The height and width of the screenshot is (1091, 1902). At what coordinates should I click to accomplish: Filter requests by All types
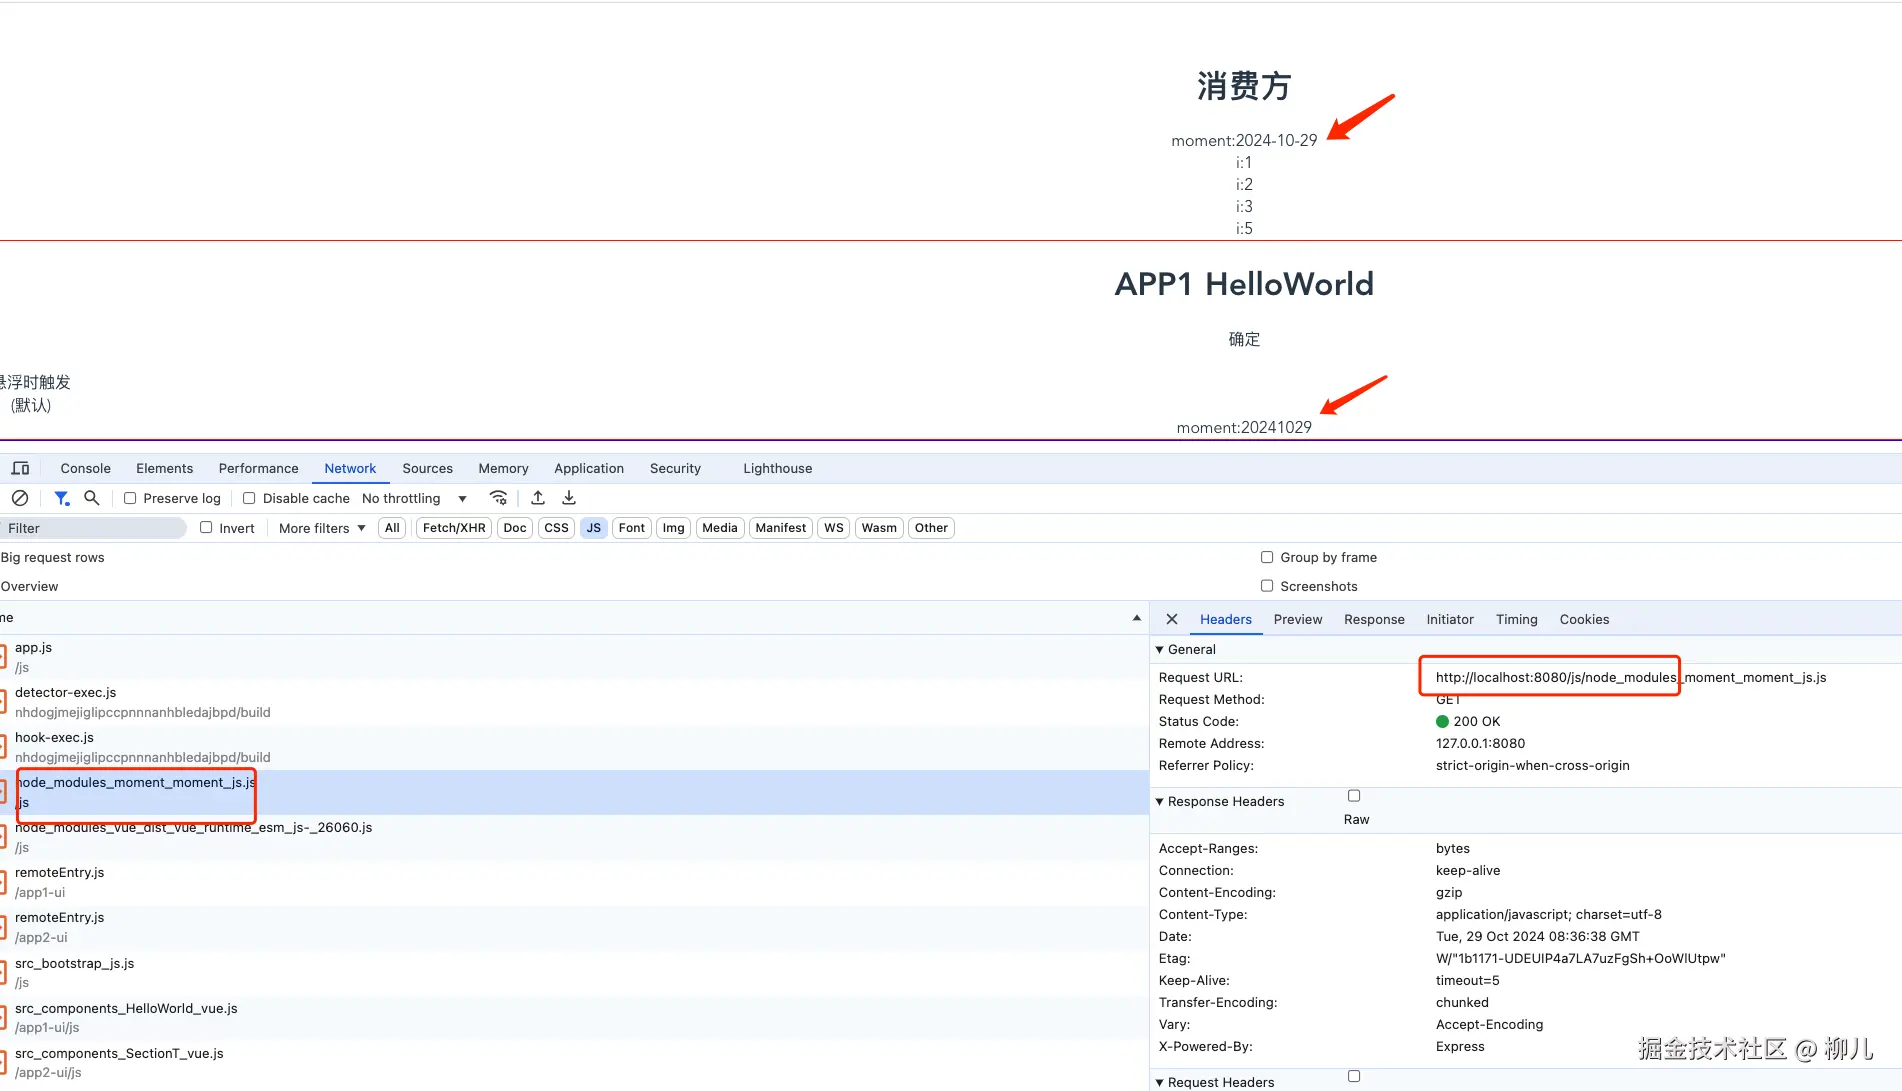coord(392,528)
